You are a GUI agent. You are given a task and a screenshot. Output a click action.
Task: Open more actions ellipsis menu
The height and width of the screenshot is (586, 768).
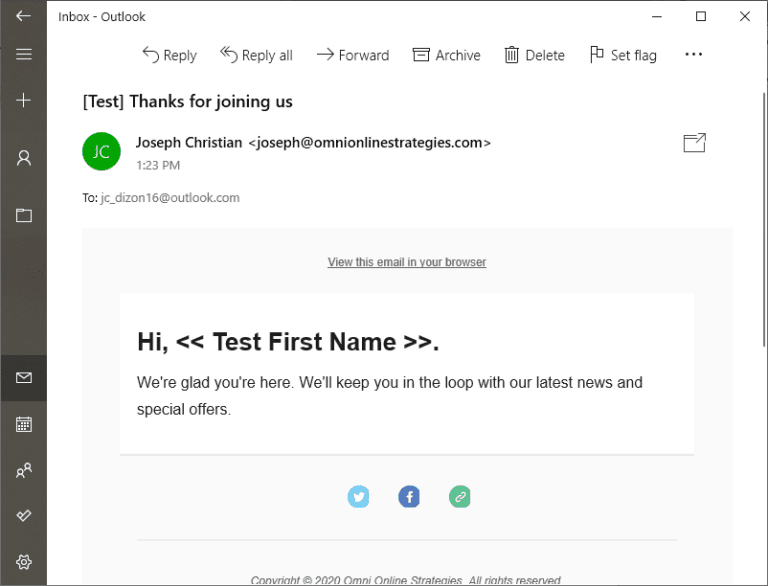click(x=693, y=55)
